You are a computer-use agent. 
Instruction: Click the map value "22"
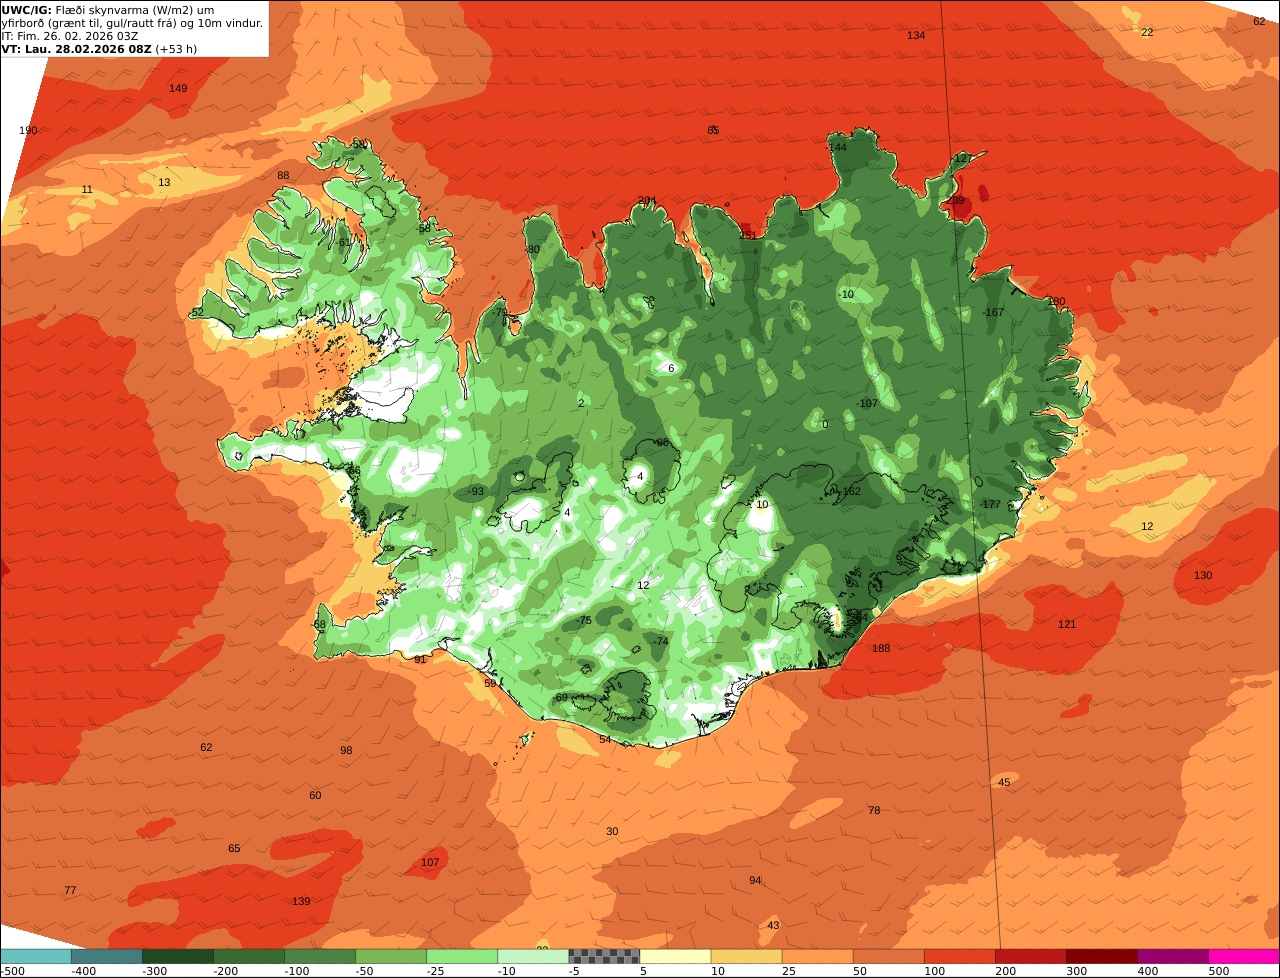point(1147,33)
